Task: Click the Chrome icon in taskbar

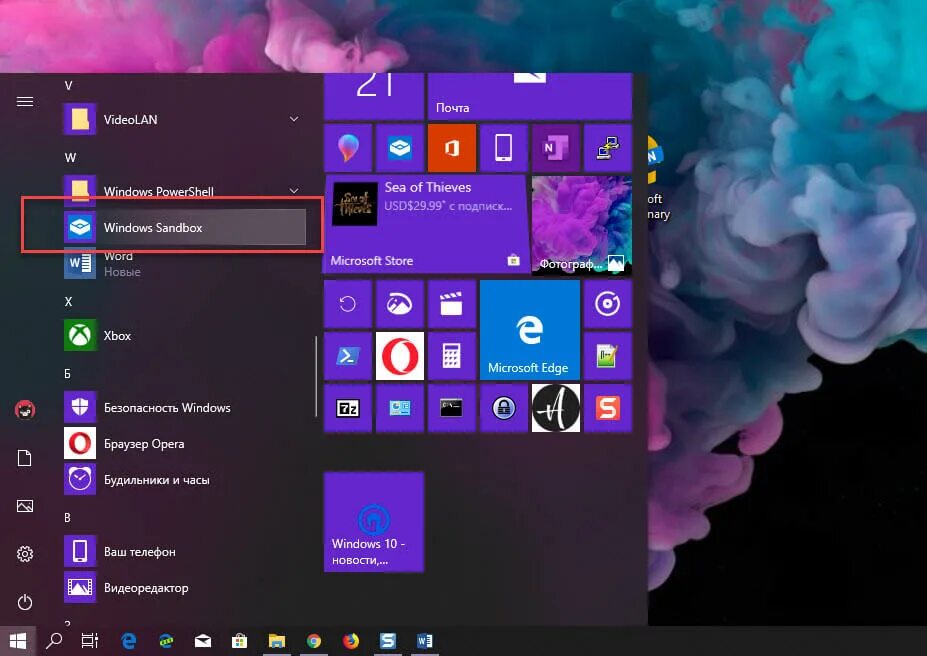Action: [314, 641]
